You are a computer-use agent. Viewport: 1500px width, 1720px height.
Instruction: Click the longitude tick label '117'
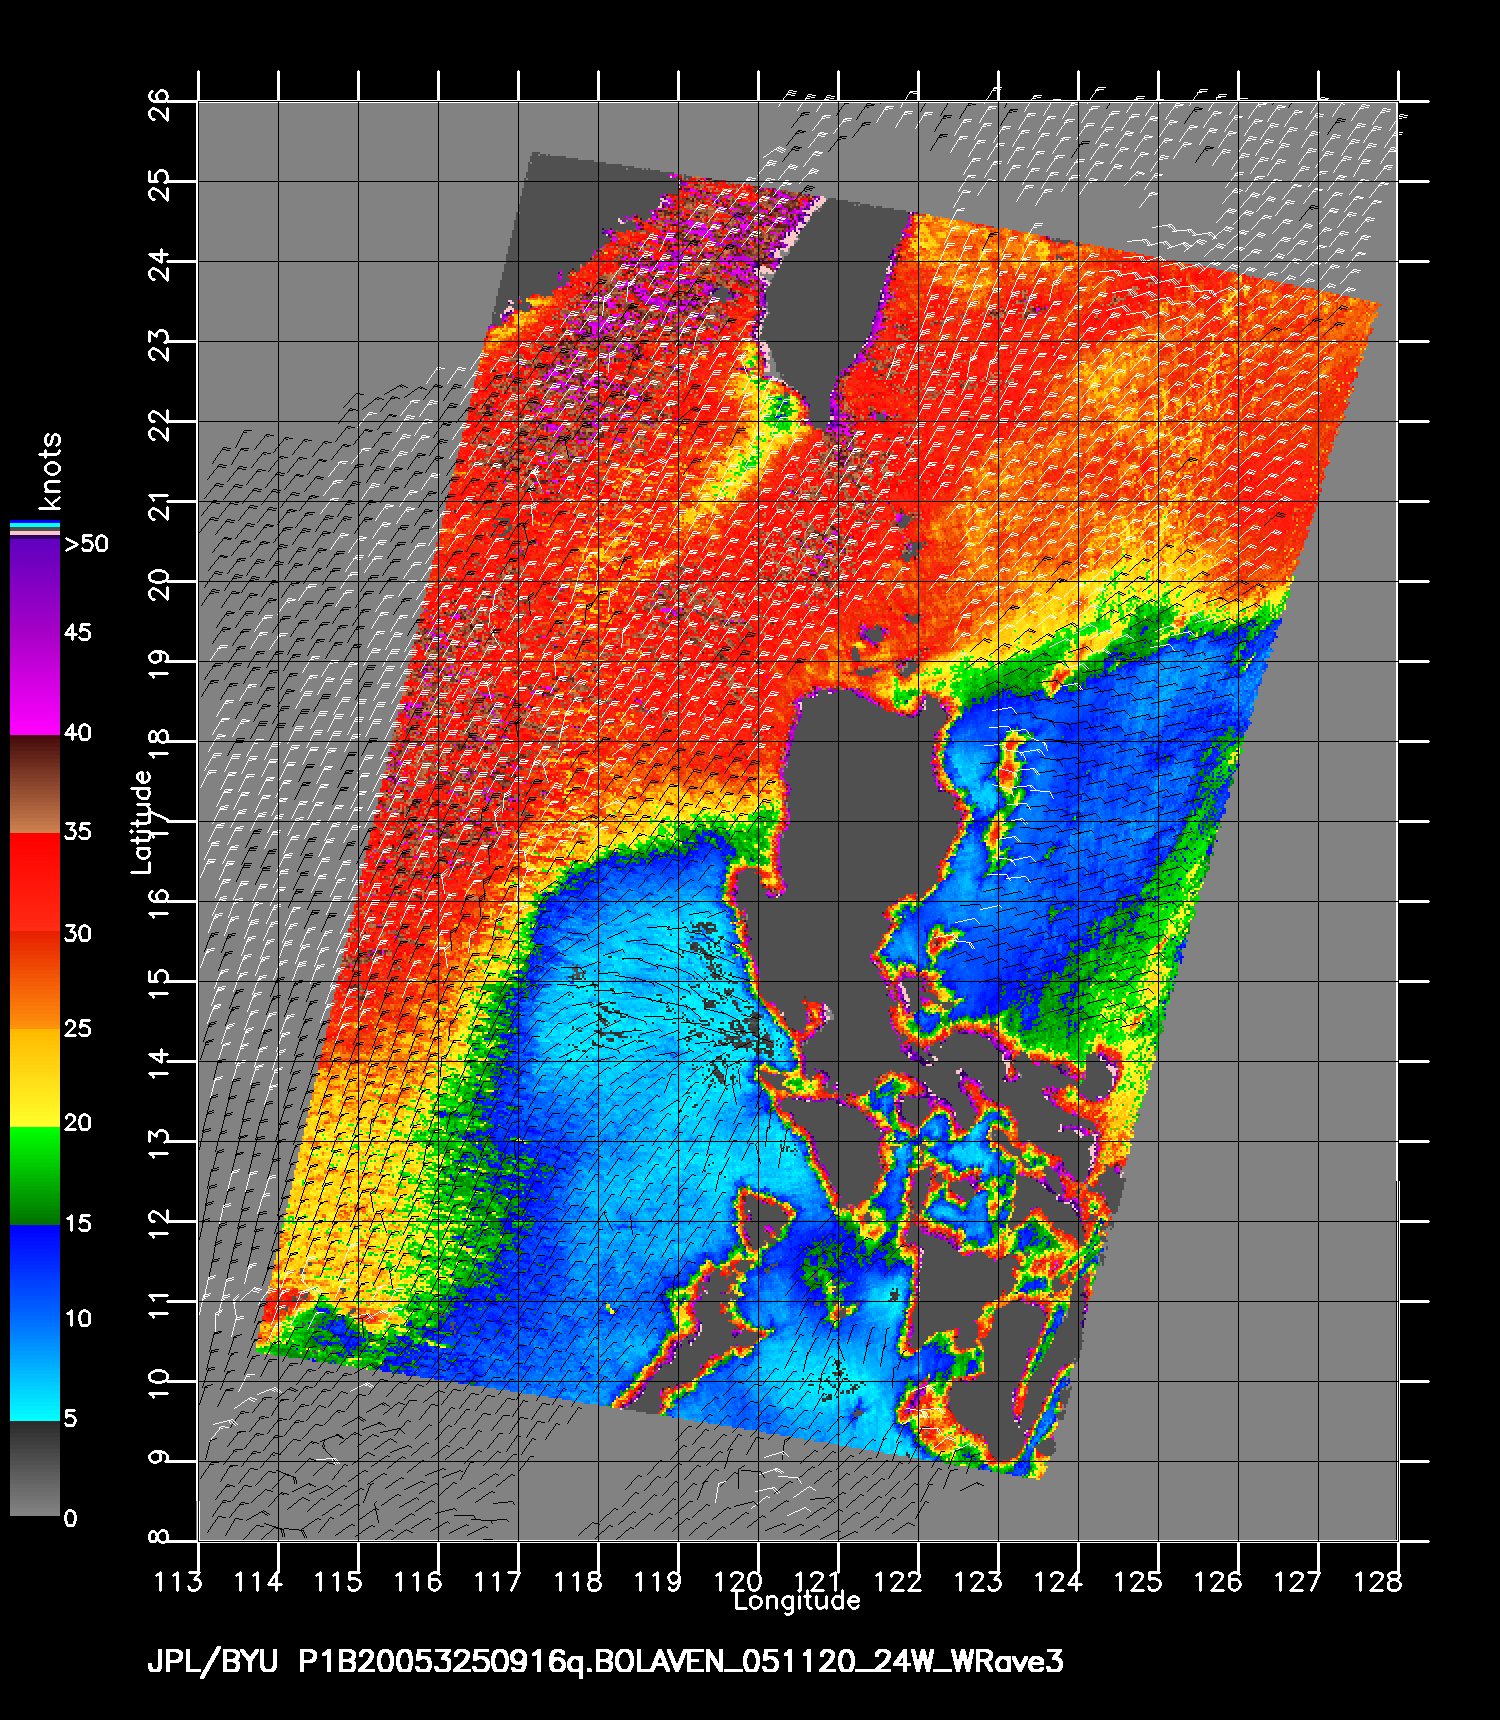click(498, 1582)
